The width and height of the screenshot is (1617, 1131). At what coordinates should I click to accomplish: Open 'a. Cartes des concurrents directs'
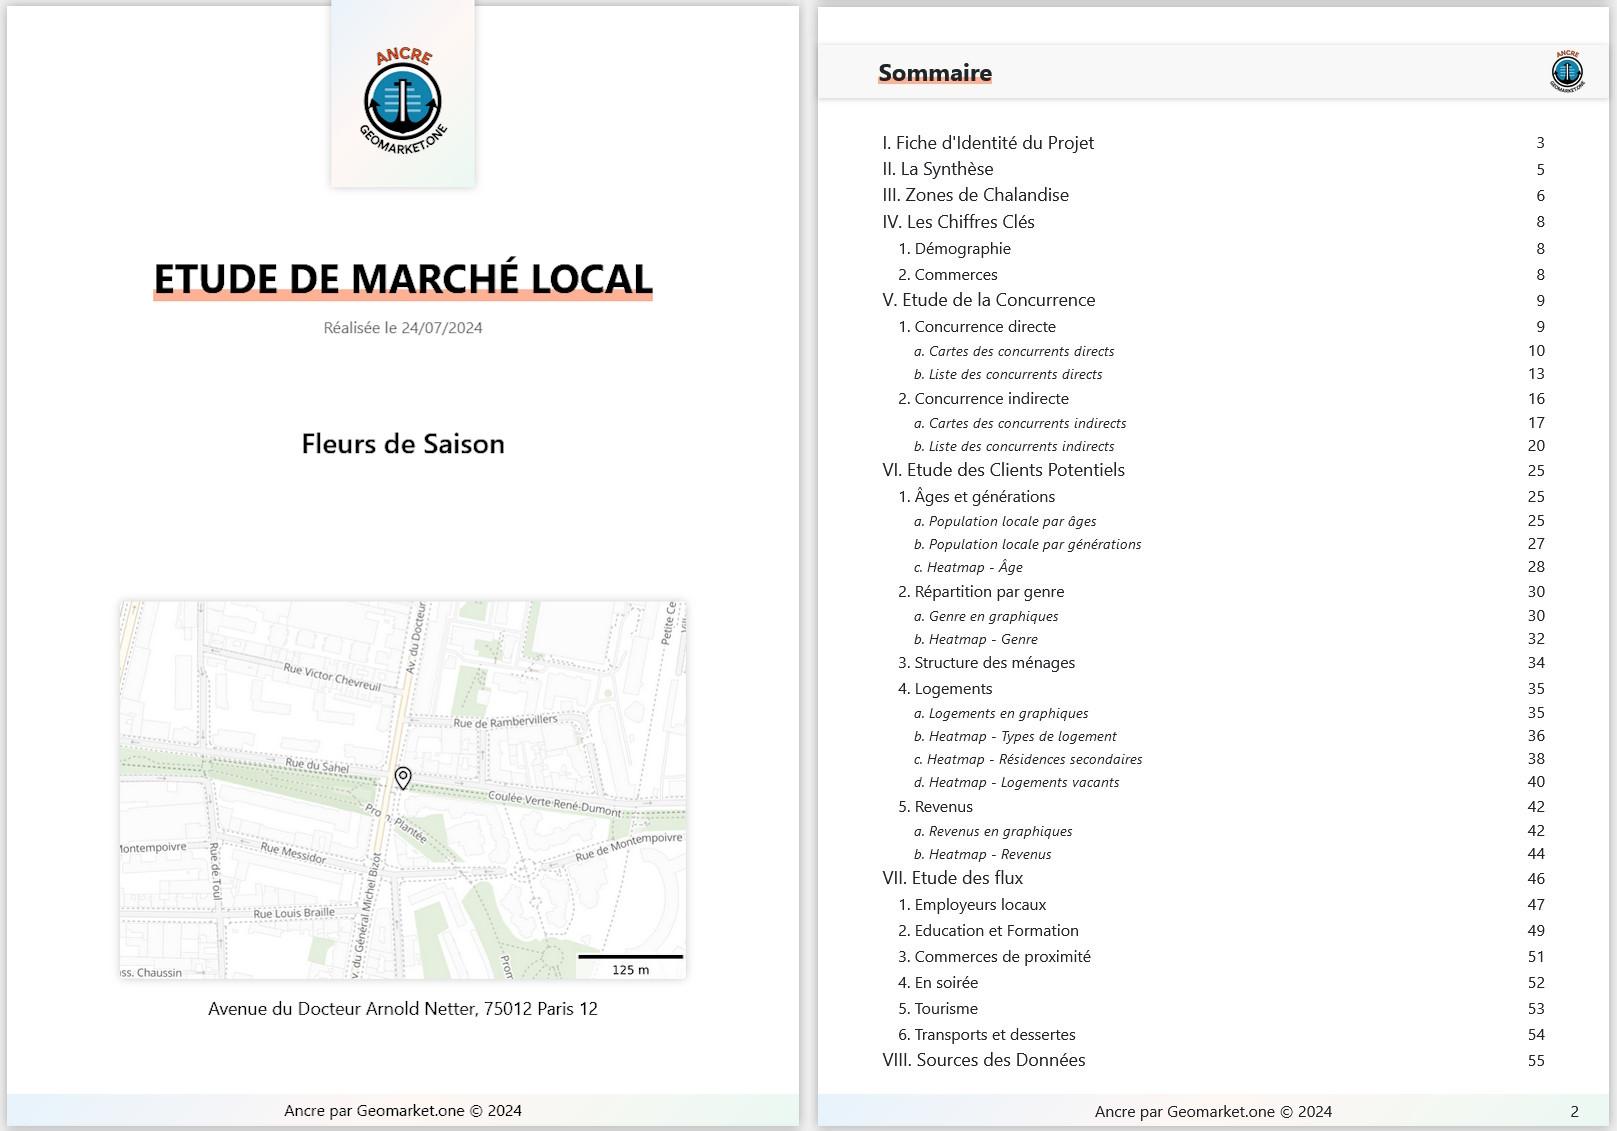click(1014, 351)
